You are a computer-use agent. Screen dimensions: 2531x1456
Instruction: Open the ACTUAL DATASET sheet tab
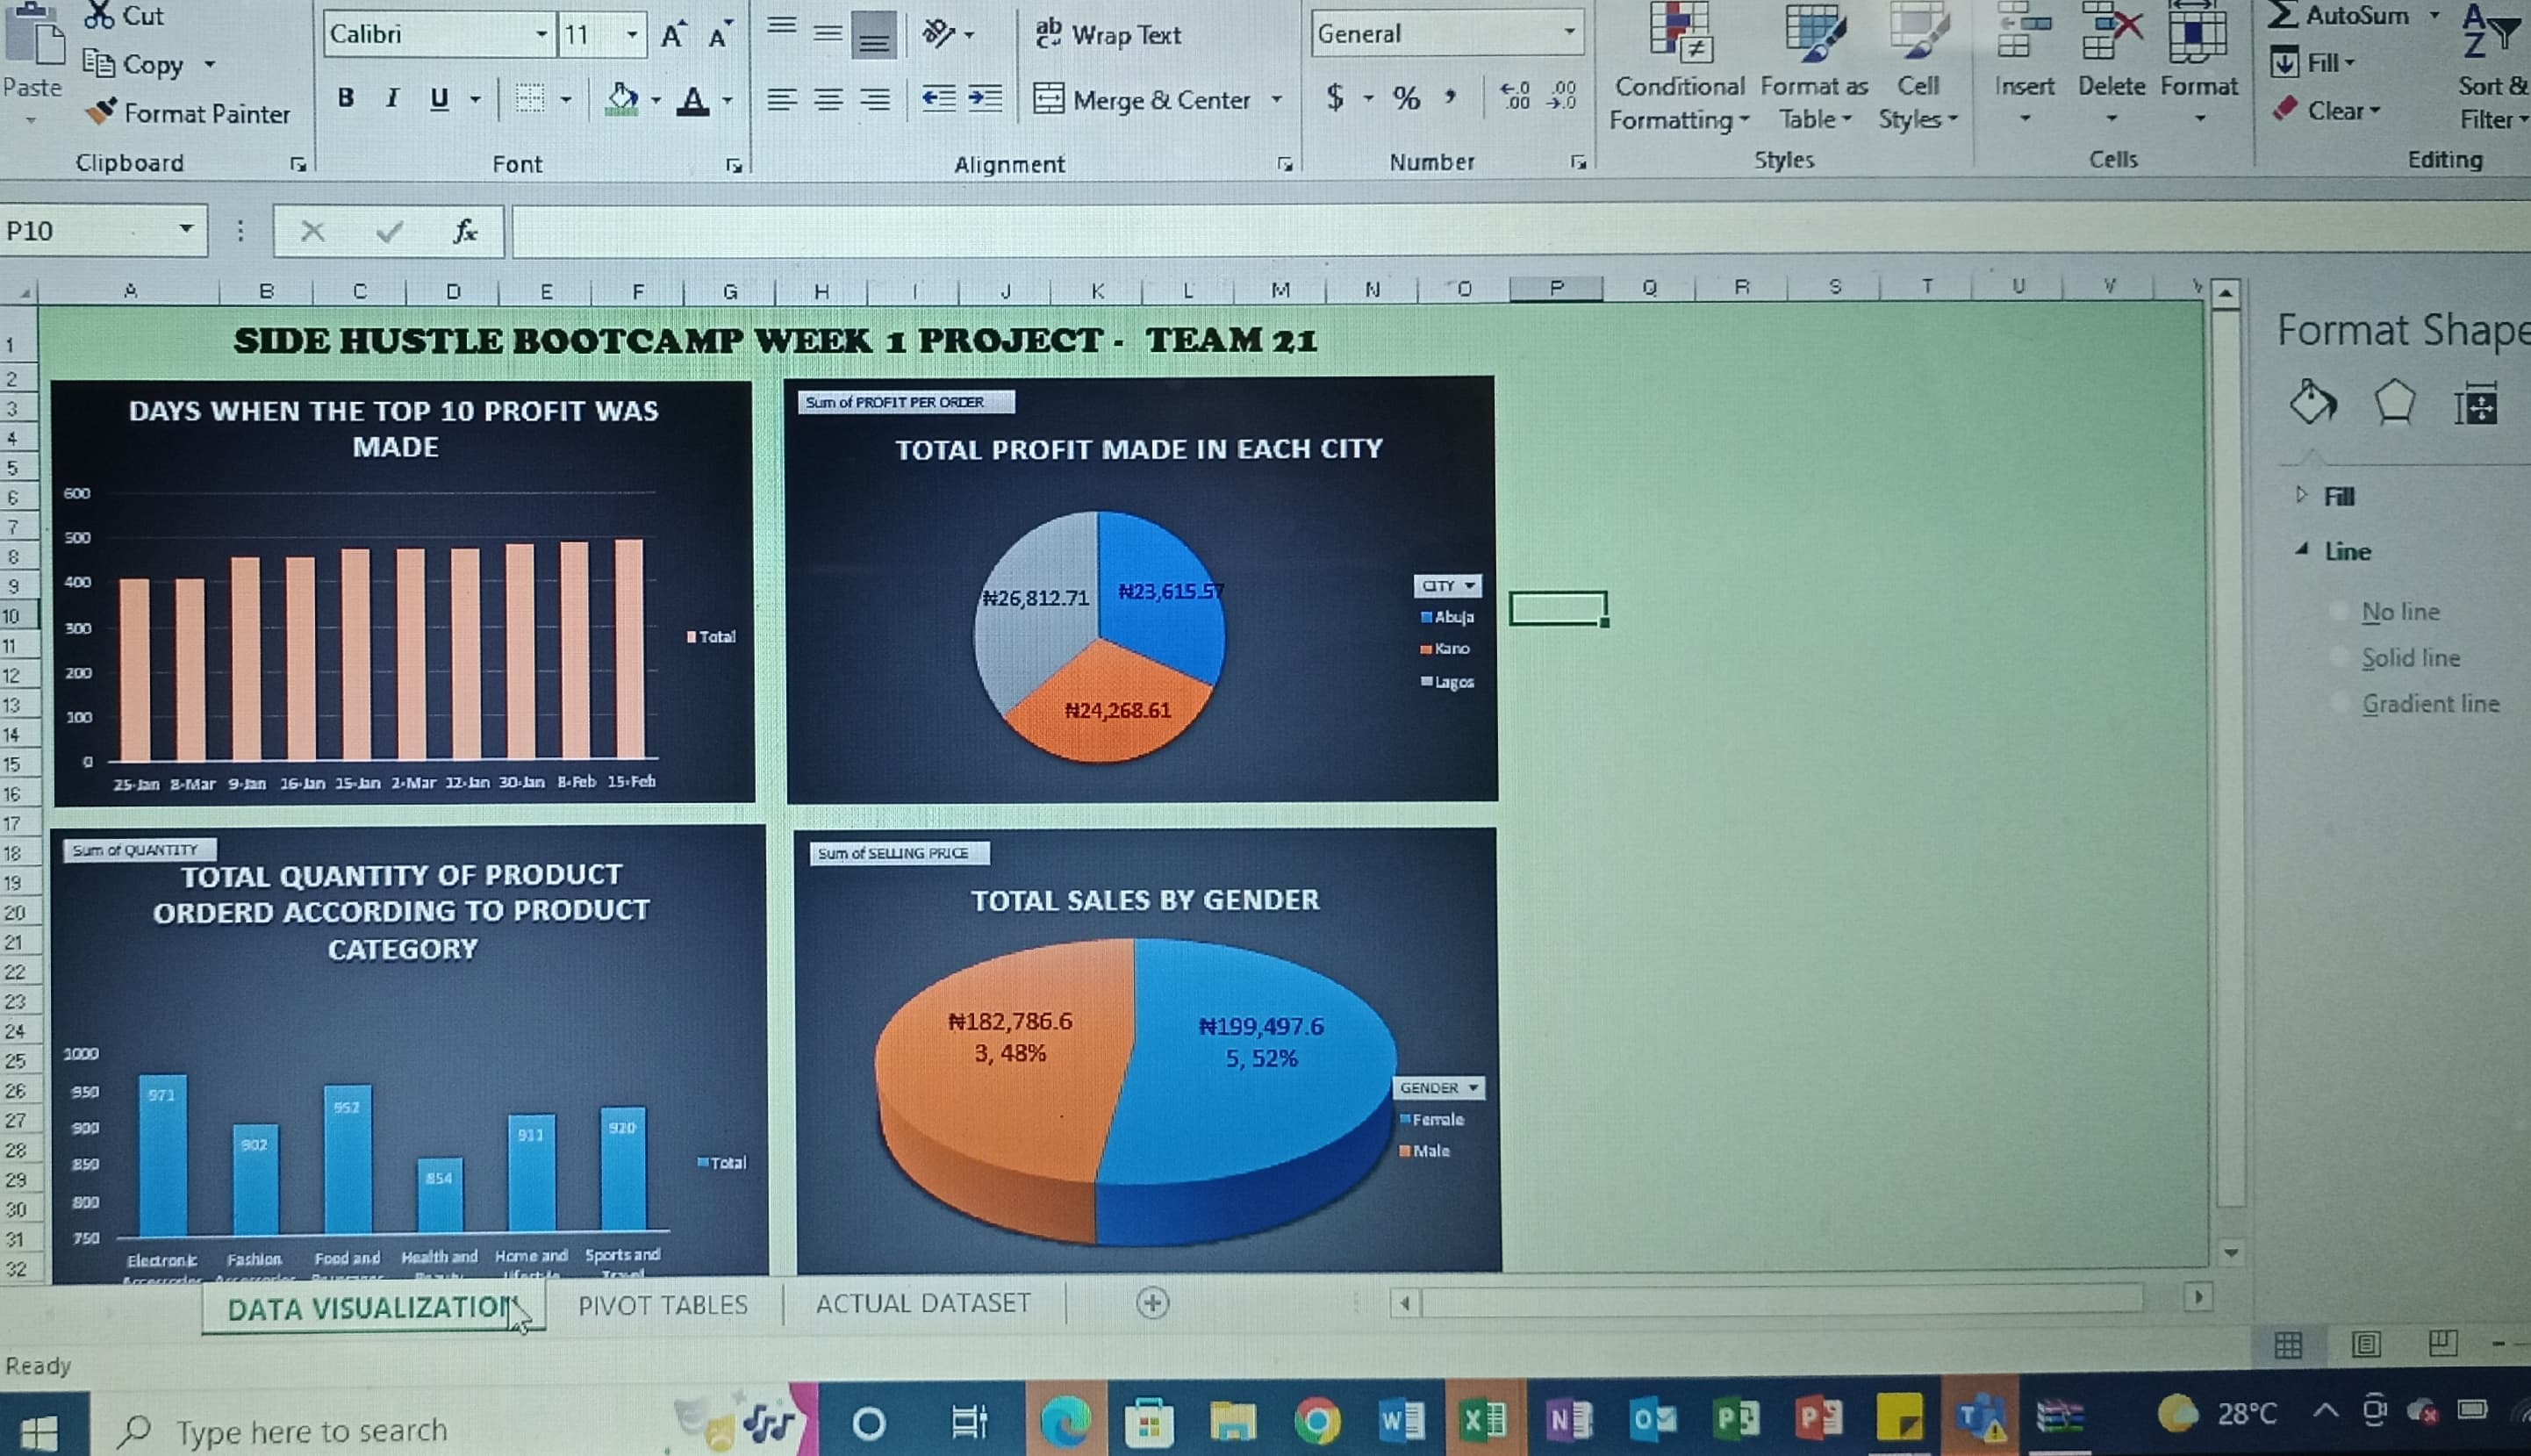pos(922,1303)
